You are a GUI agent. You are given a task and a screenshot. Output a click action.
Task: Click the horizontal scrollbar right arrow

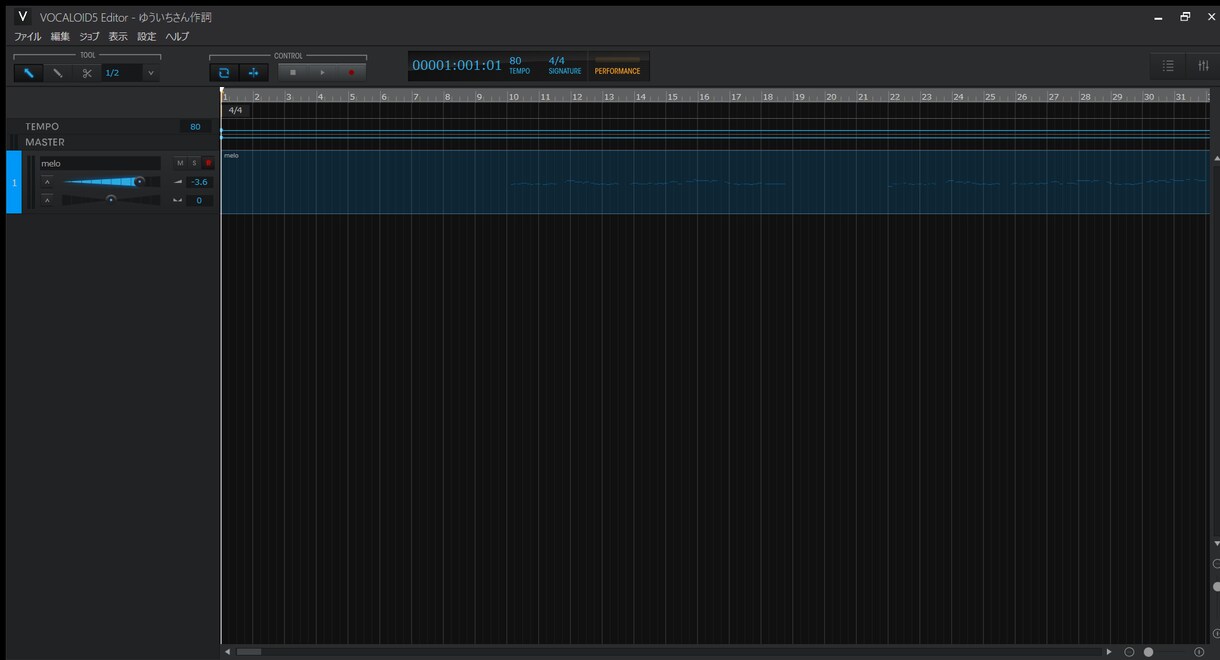coord(1108,652)
